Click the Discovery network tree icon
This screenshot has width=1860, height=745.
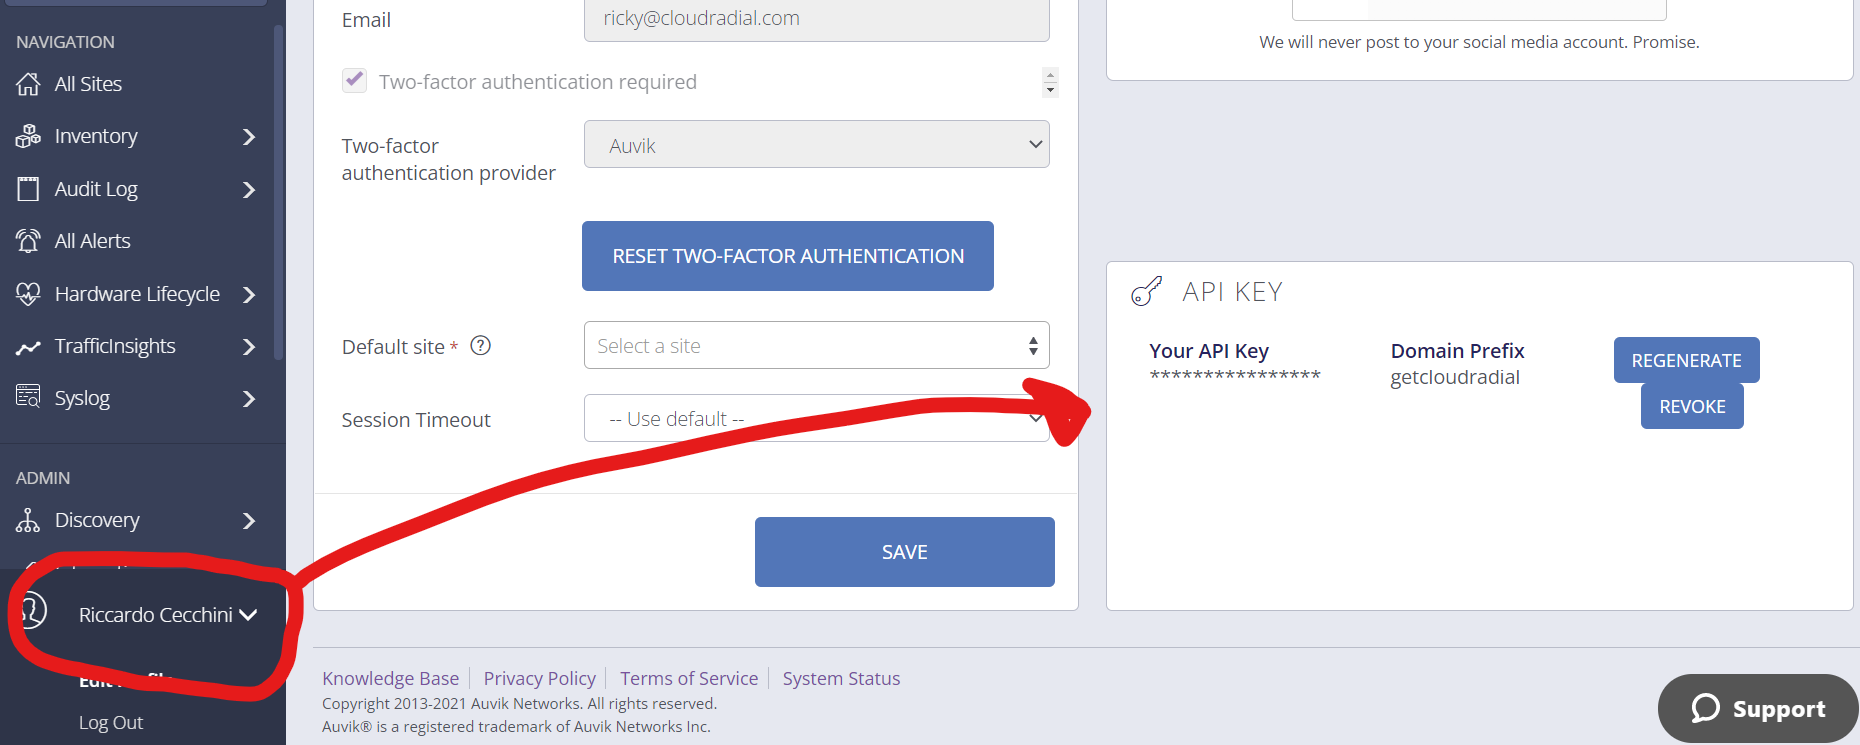(28, 520)
